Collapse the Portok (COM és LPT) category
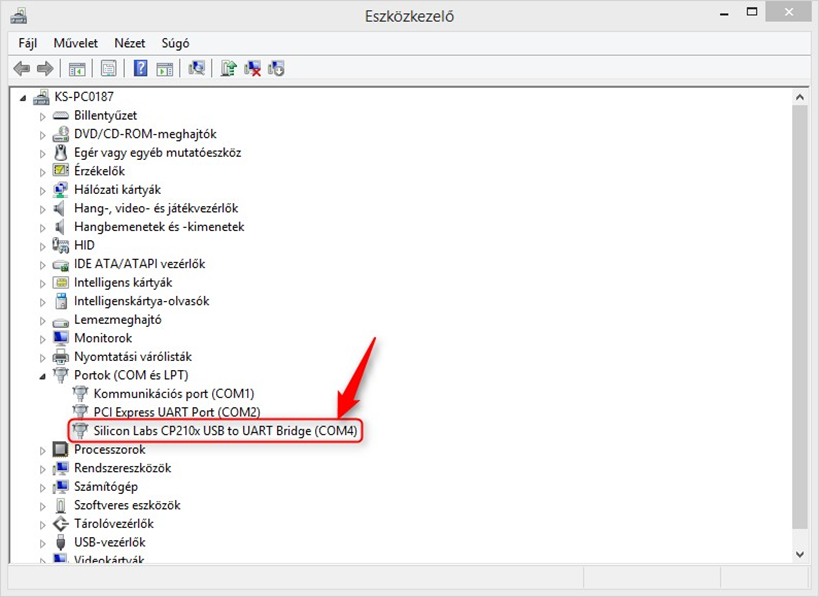The height and width of the screenshot is (597, 819). tap(43, 376)
